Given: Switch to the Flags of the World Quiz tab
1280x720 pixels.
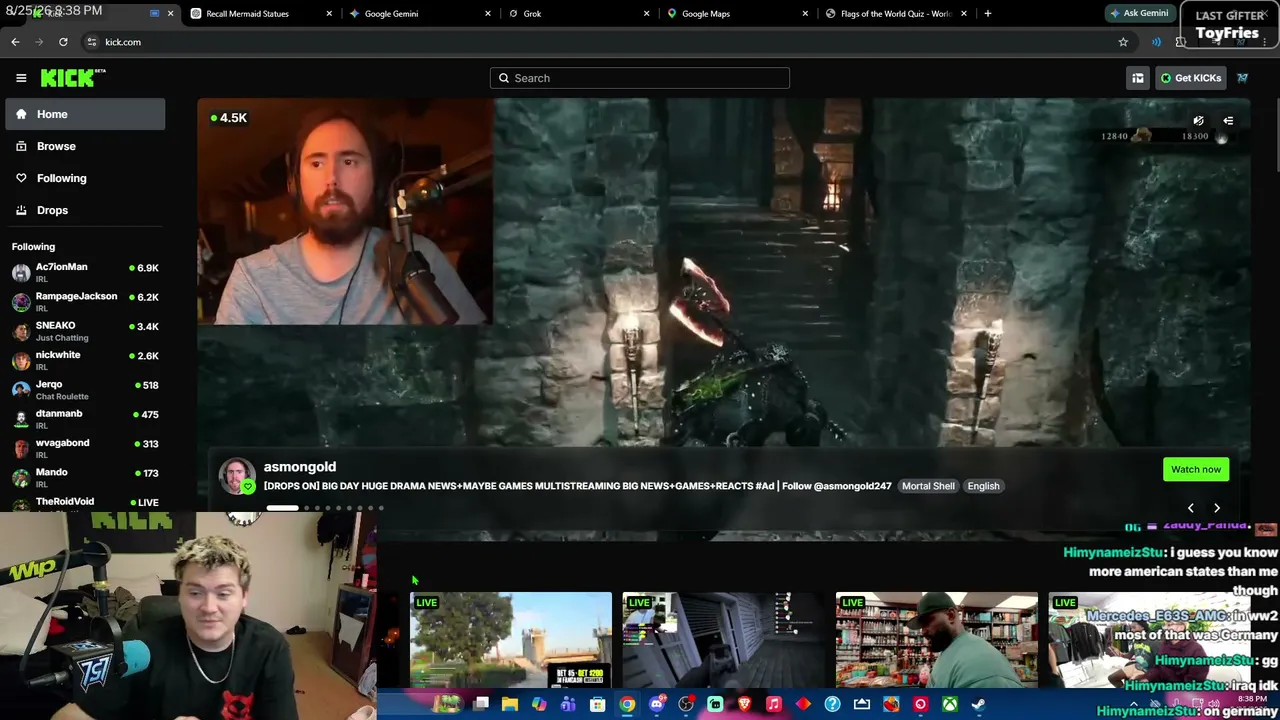Looking at the screenshot, I should point(896,14).
